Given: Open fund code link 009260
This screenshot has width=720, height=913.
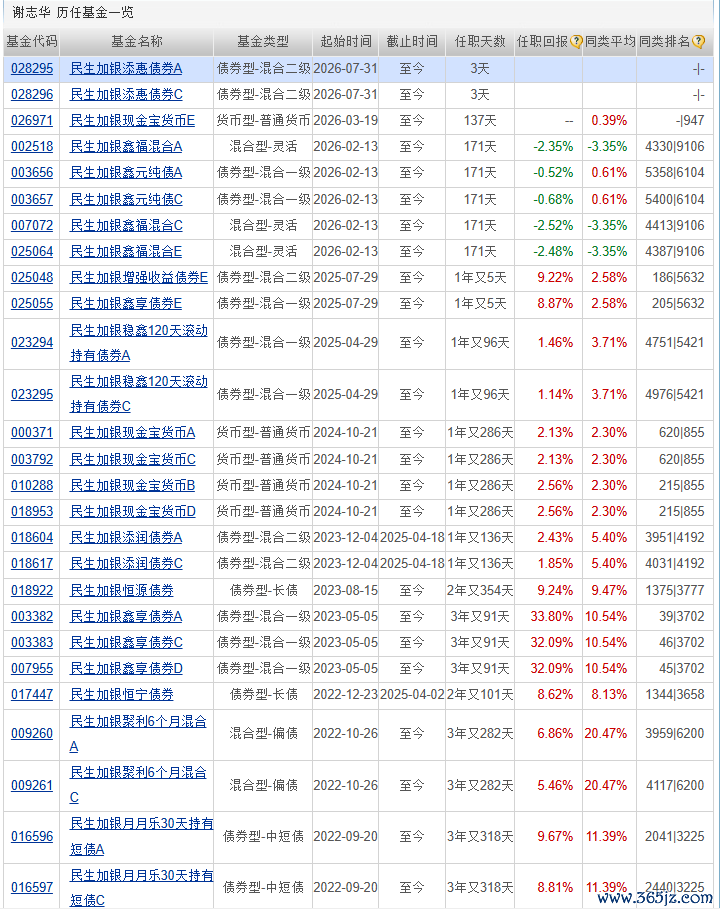Looking at the screenshot, I should coord(32,734).
